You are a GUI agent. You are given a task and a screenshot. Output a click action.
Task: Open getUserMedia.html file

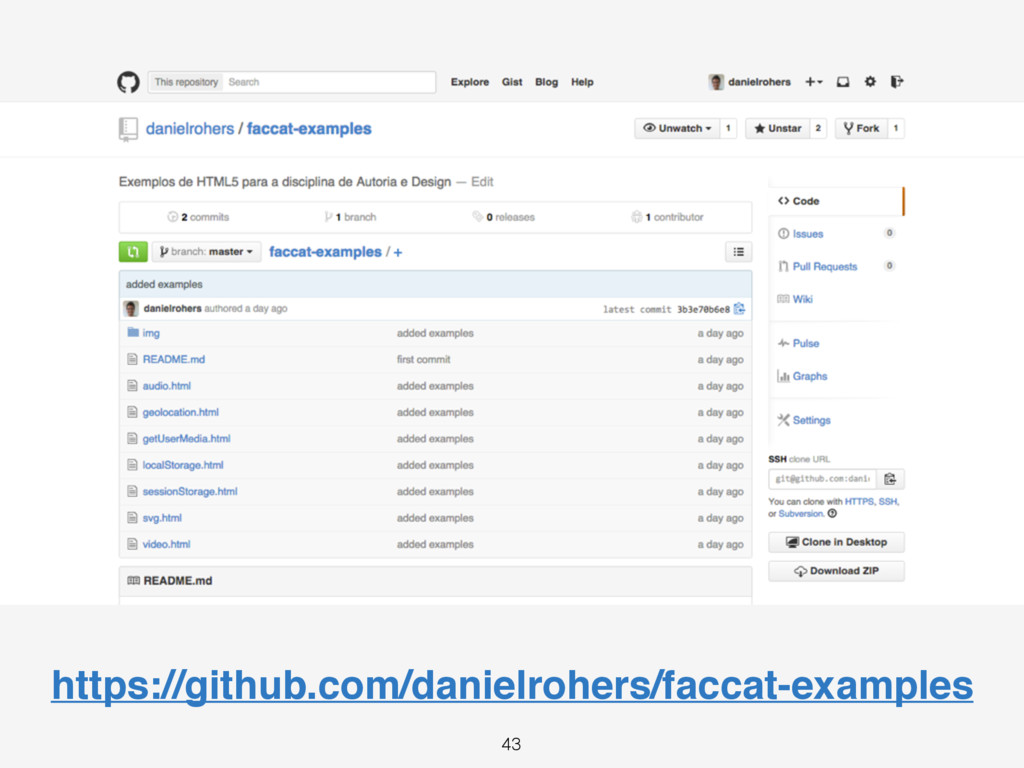click(186, 439)
